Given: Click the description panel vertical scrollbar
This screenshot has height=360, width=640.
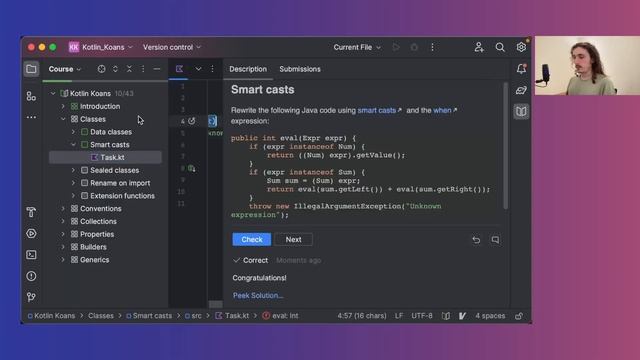Looking at the screenshot, I should tap(506, 147).
